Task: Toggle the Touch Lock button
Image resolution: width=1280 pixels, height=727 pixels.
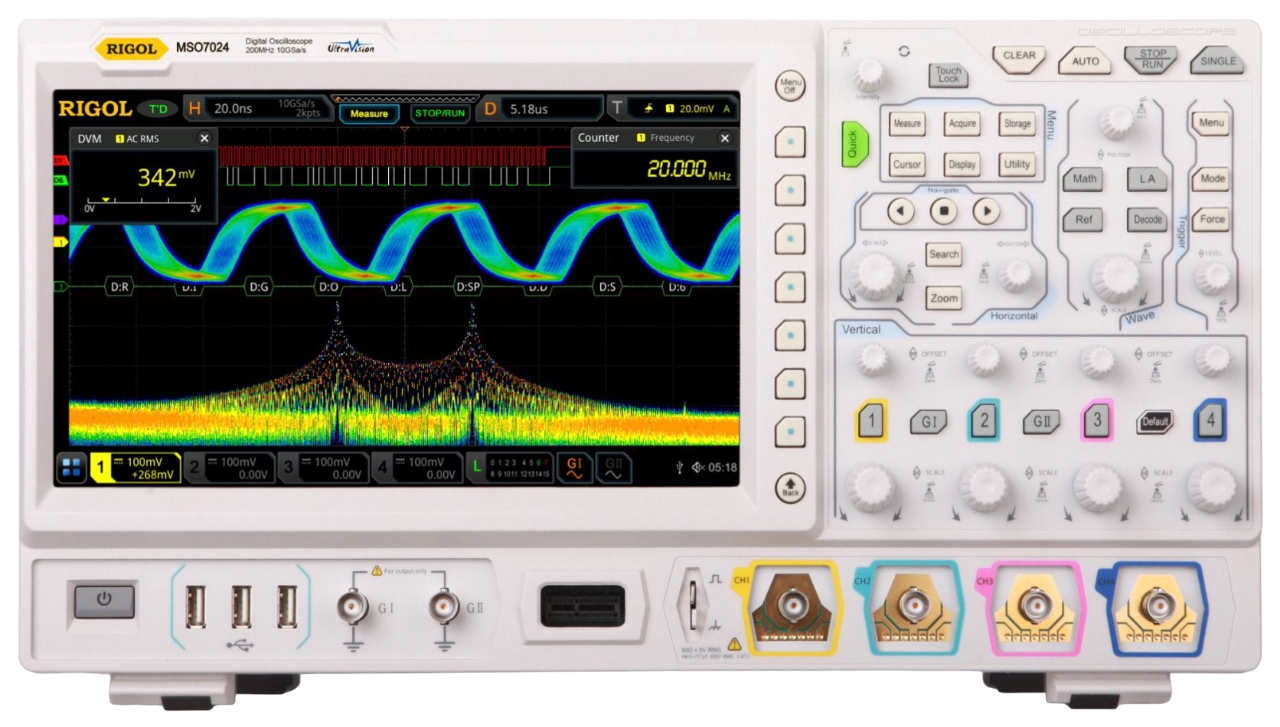Action: [948, 76]
